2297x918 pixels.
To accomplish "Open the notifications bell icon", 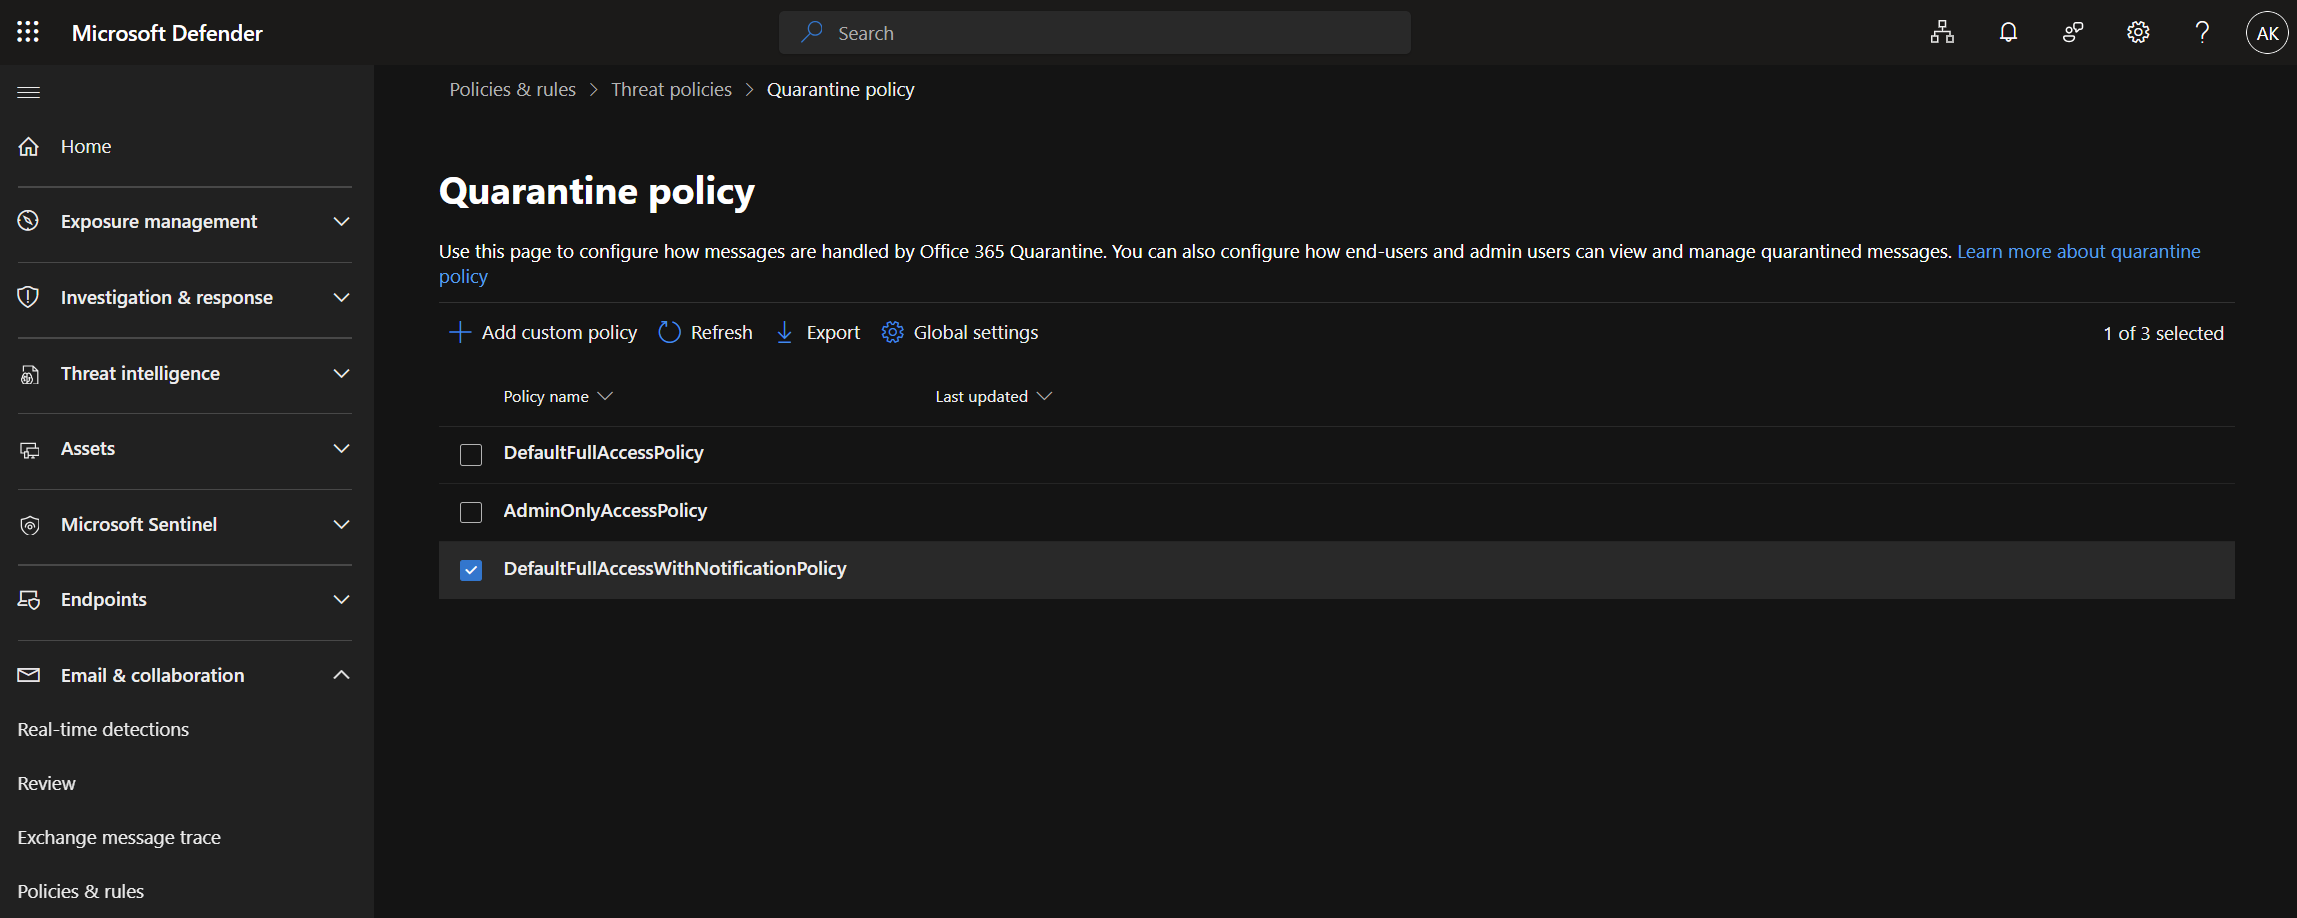I will 2007,32.
